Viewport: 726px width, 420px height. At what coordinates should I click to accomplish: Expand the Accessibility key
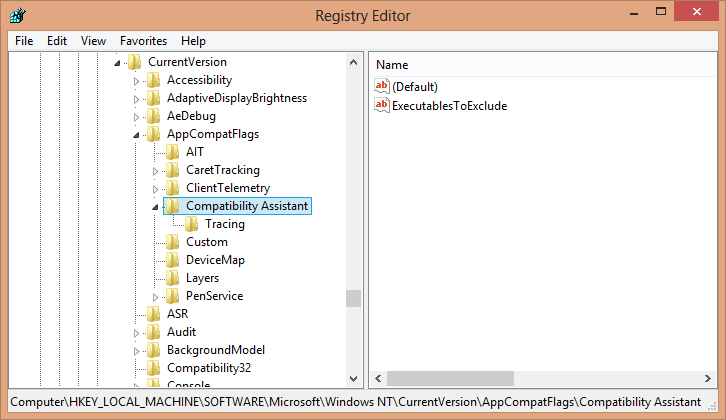(137, 80)
